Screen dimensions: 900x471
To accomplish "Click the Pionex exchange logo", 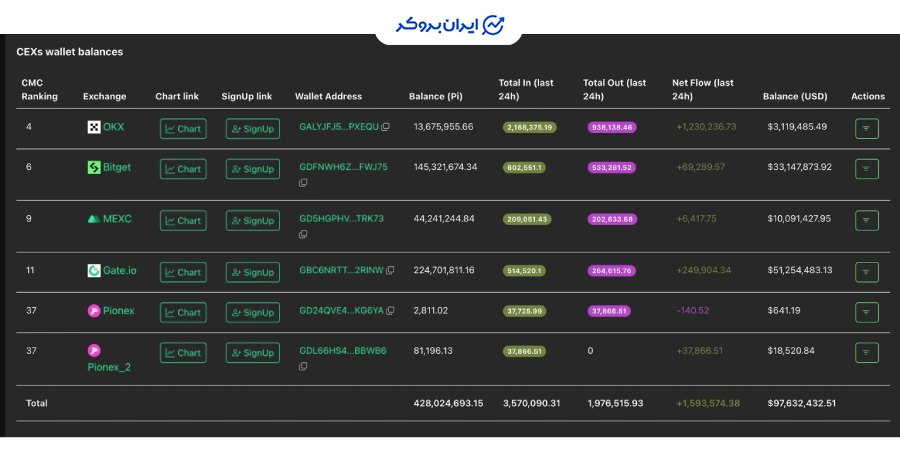I will pyautogui.click(x=94, y=310).
